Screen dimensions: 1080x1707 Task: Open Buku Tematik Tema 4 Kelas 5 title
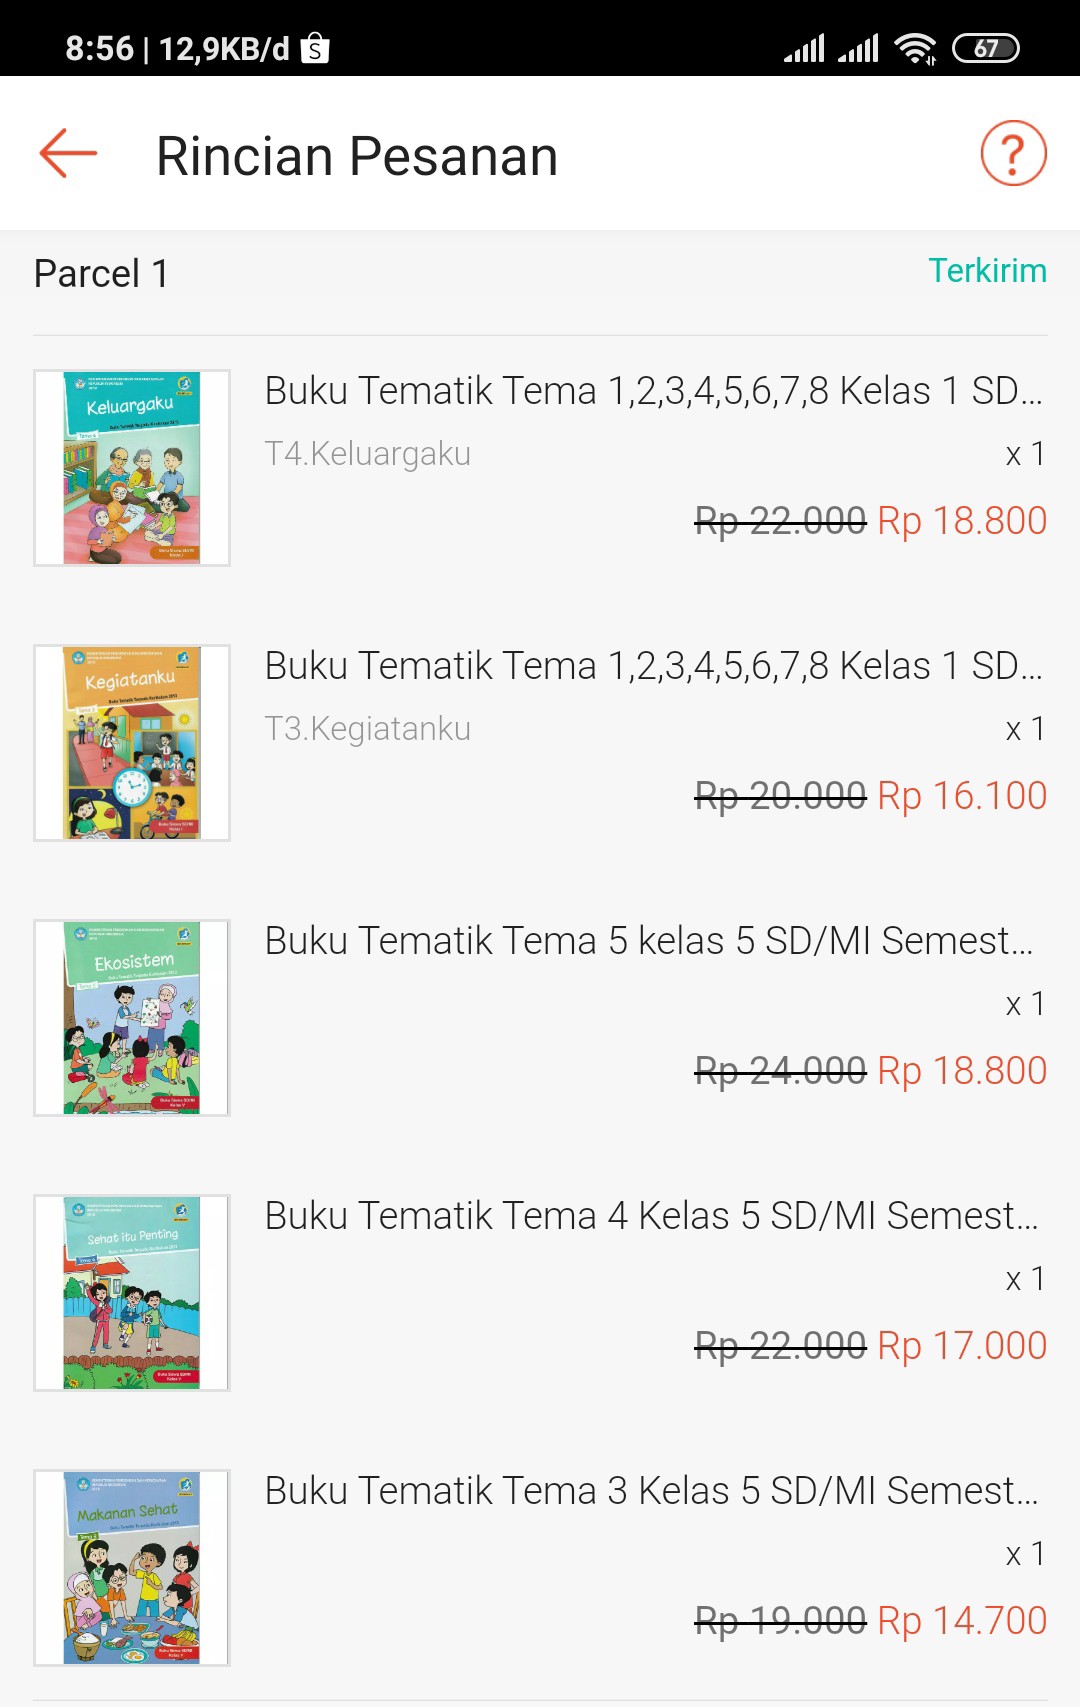click(x=651, y=1216)
